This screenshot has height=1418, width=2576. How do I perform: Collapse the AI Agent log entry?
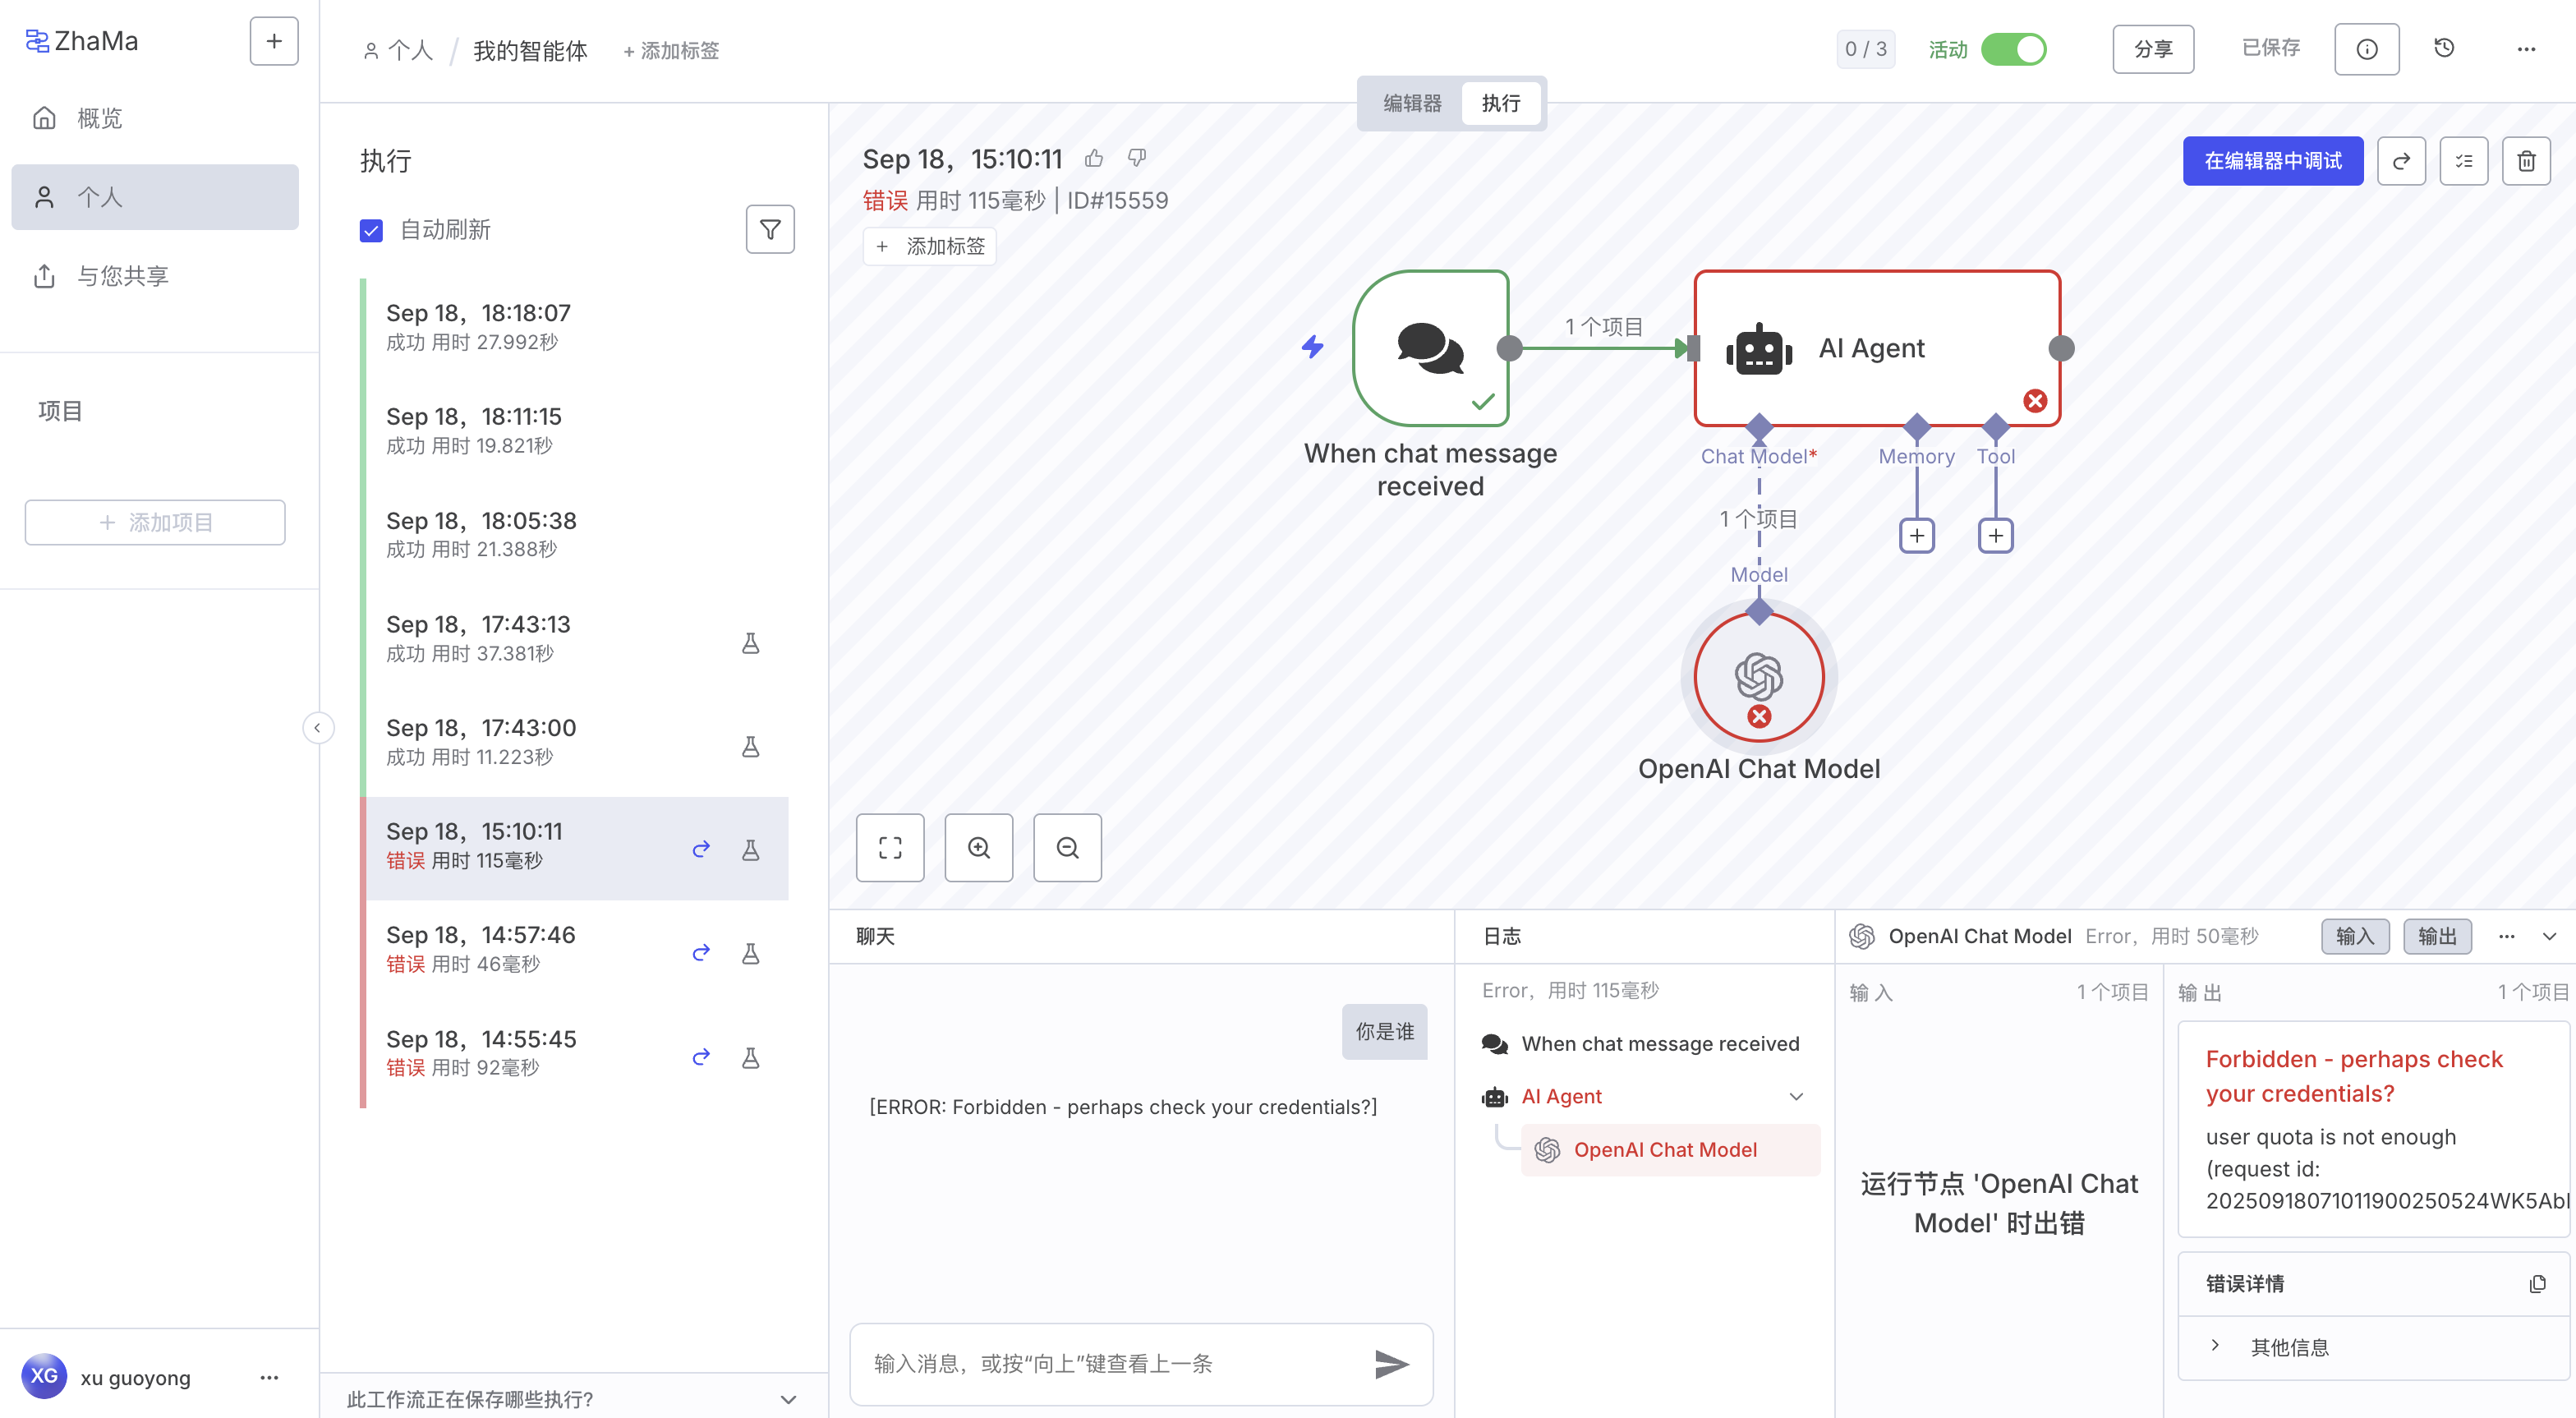(1796, 1097)
